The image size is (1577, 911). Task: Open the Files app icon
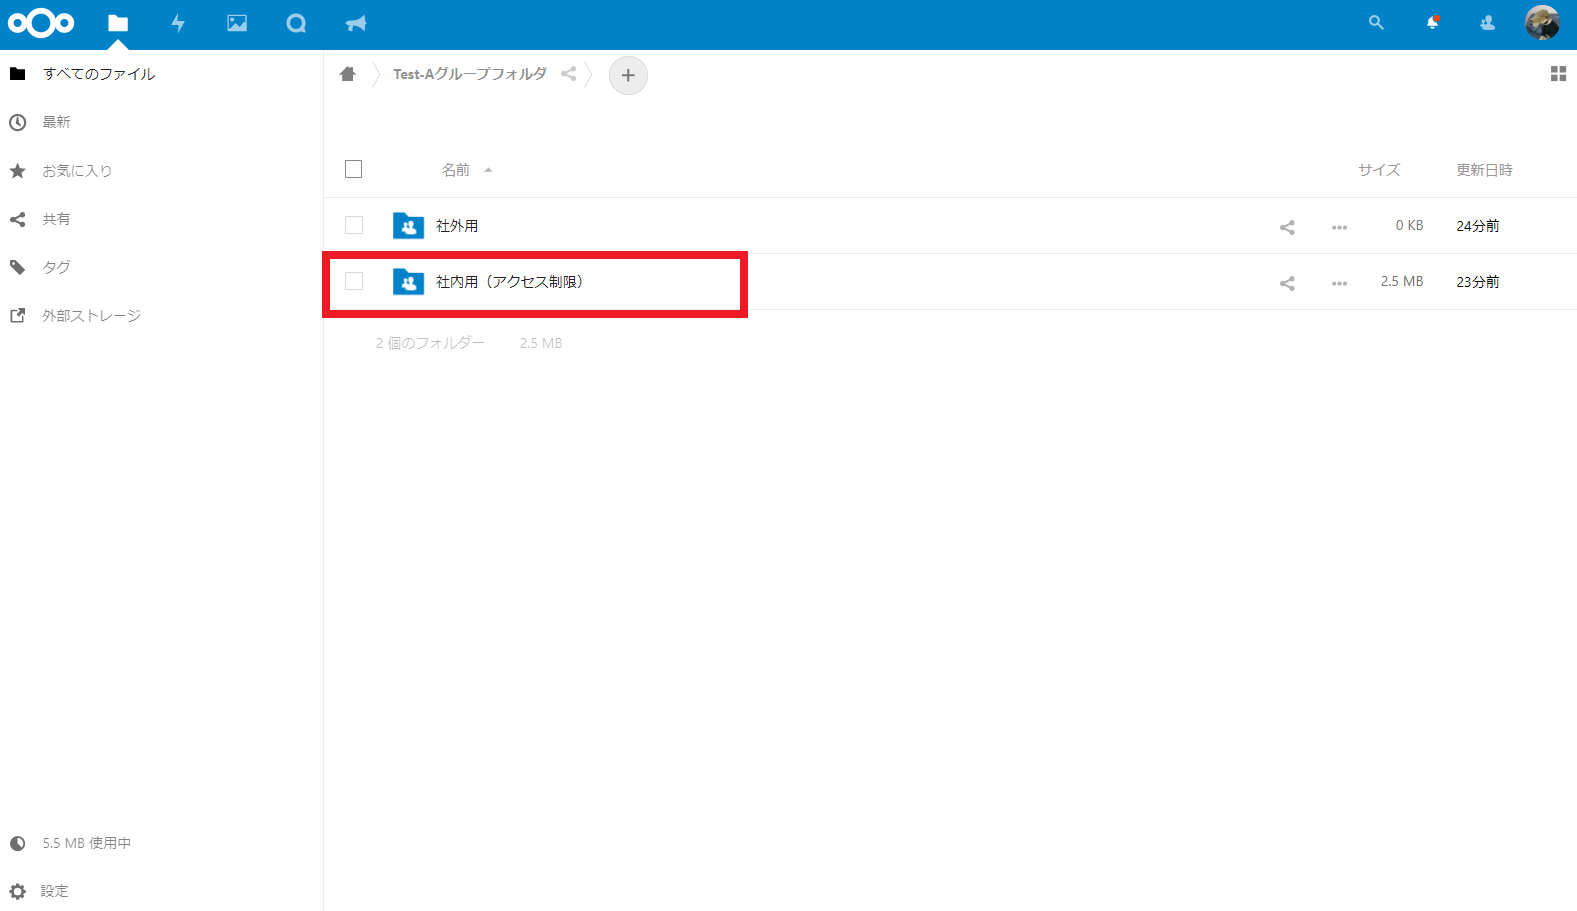[118, 23]
